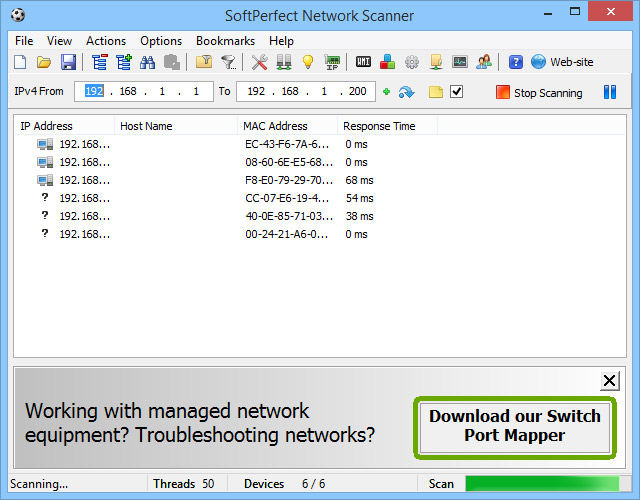Viewport: 640px width, 500px height.
Task: Visit the Web-site globe link
Action: 562,62
